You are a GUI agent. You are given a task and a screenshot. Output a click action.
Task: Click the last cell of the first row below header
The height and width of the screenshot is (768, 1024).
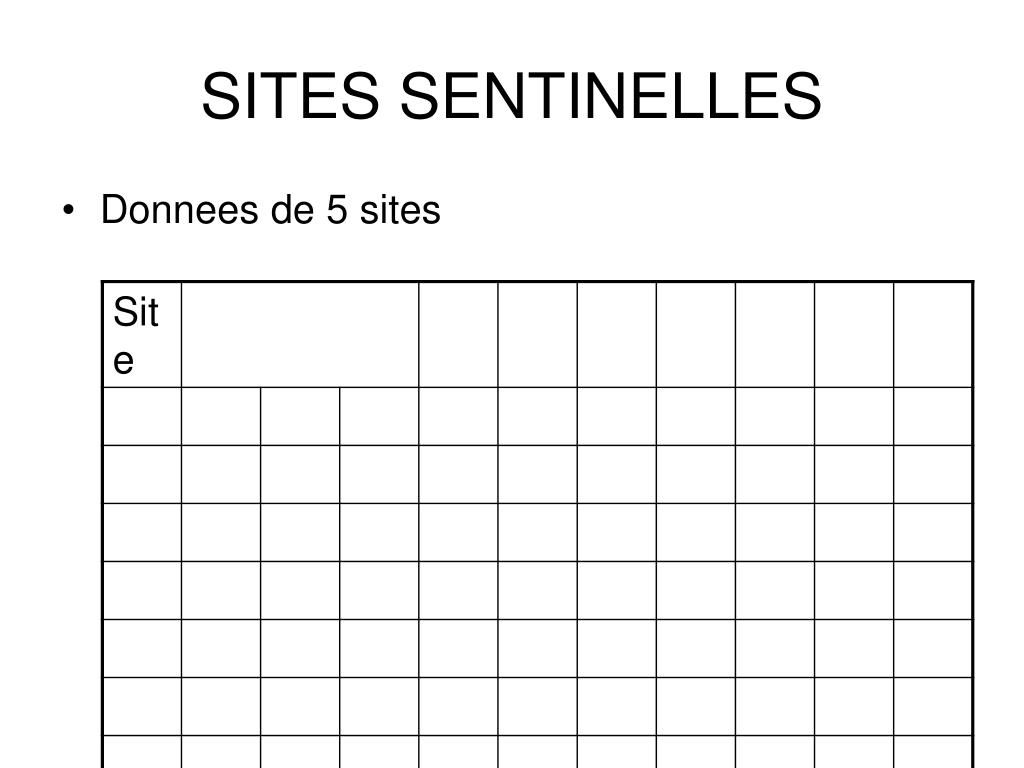click(x=933, y=417)
